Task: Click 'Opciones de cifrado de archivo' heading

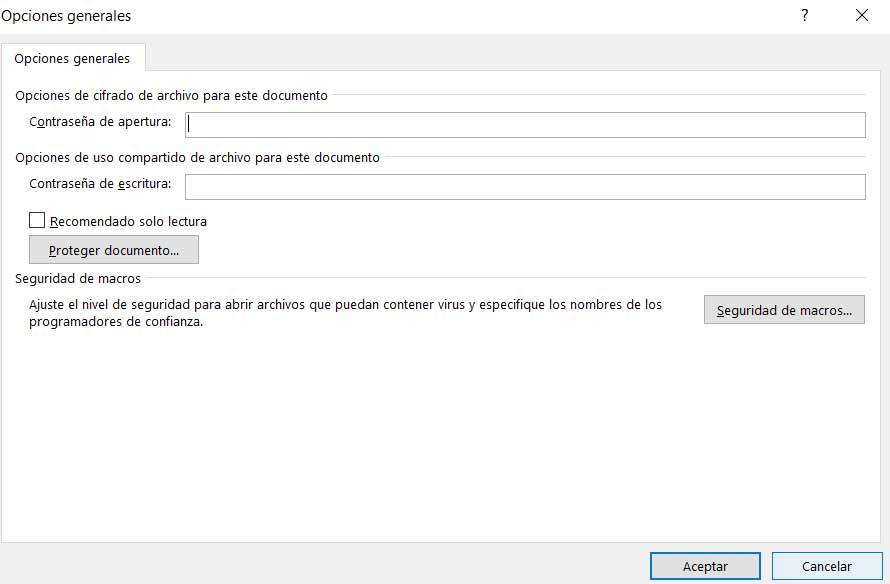Action: click(171, 95)
